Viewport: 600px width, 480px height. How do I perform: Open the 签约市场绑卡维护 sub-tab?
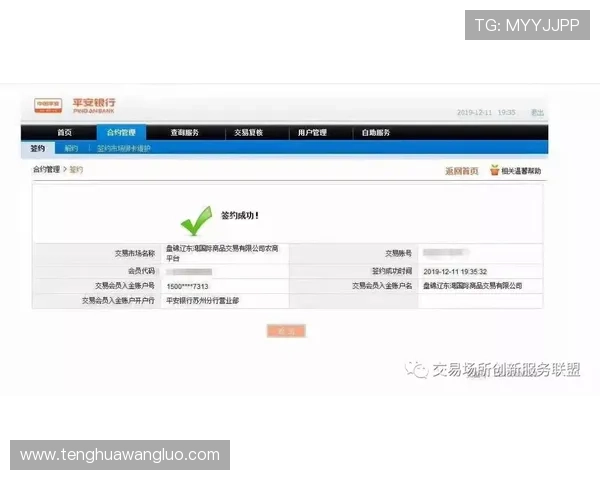click(x=124, y=149)
